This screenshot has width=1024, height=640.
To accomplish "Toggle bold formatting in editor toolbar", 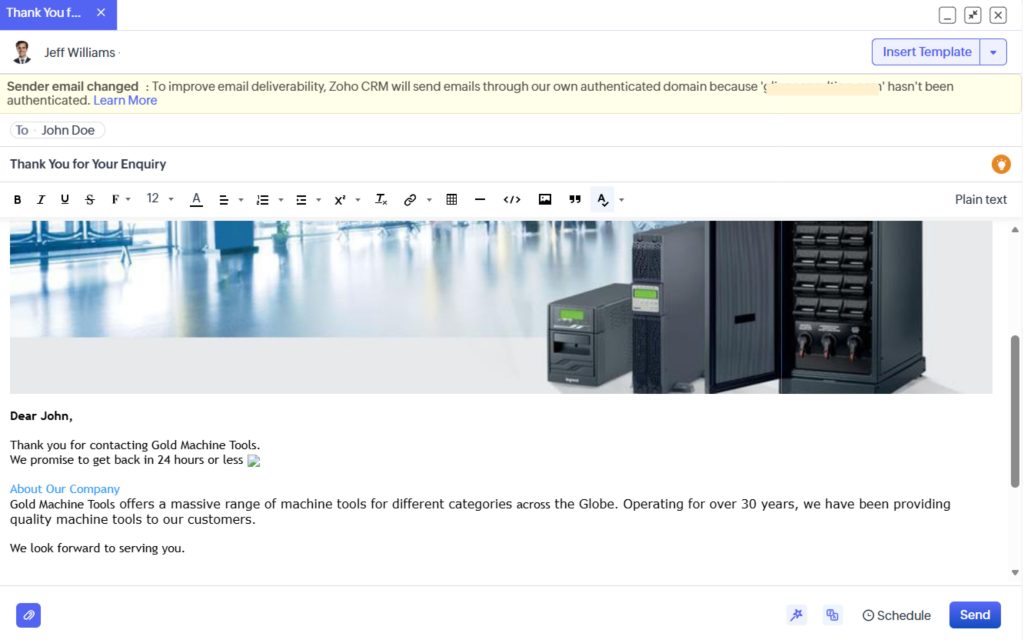I will coord(18,200).
